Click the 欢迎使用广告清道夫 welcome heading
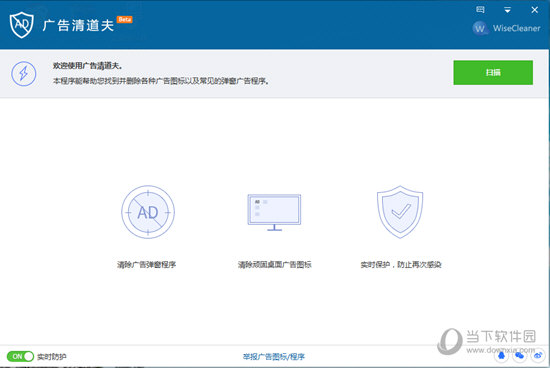This screenshot has width=550, height=368. click(87, 66)
